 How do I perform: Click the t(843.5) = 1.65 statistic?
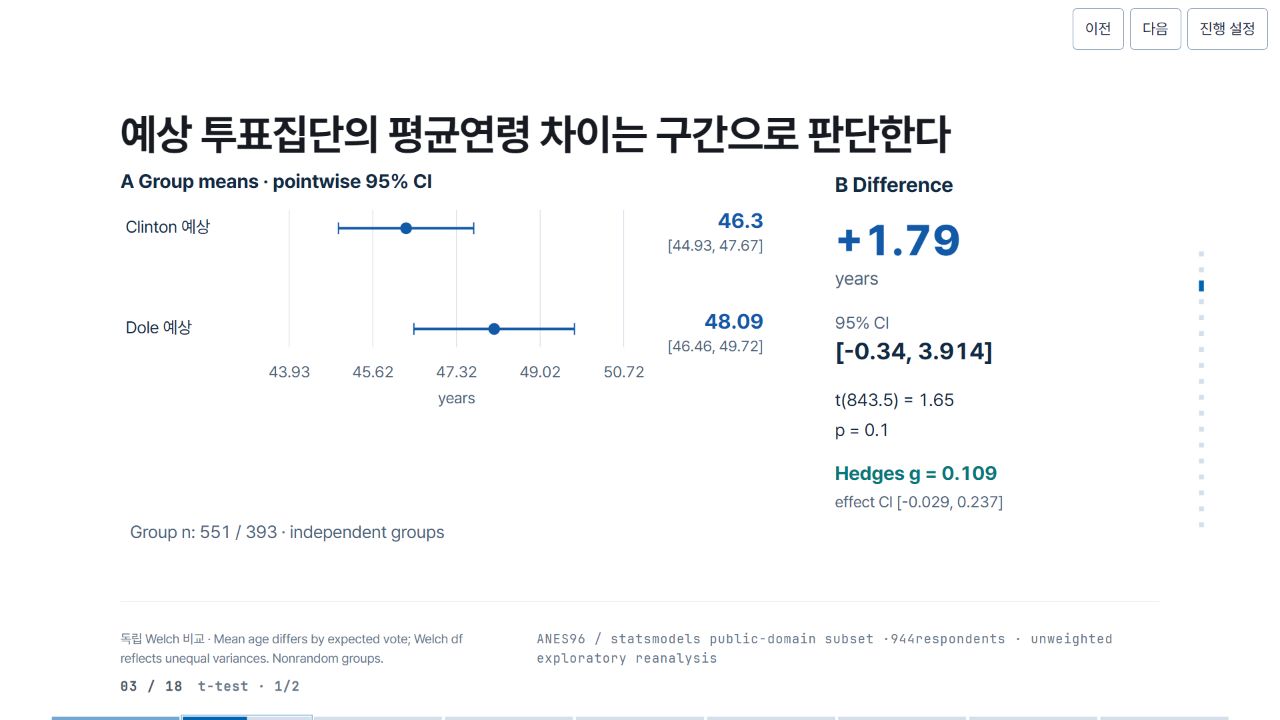tap(894, 400)
